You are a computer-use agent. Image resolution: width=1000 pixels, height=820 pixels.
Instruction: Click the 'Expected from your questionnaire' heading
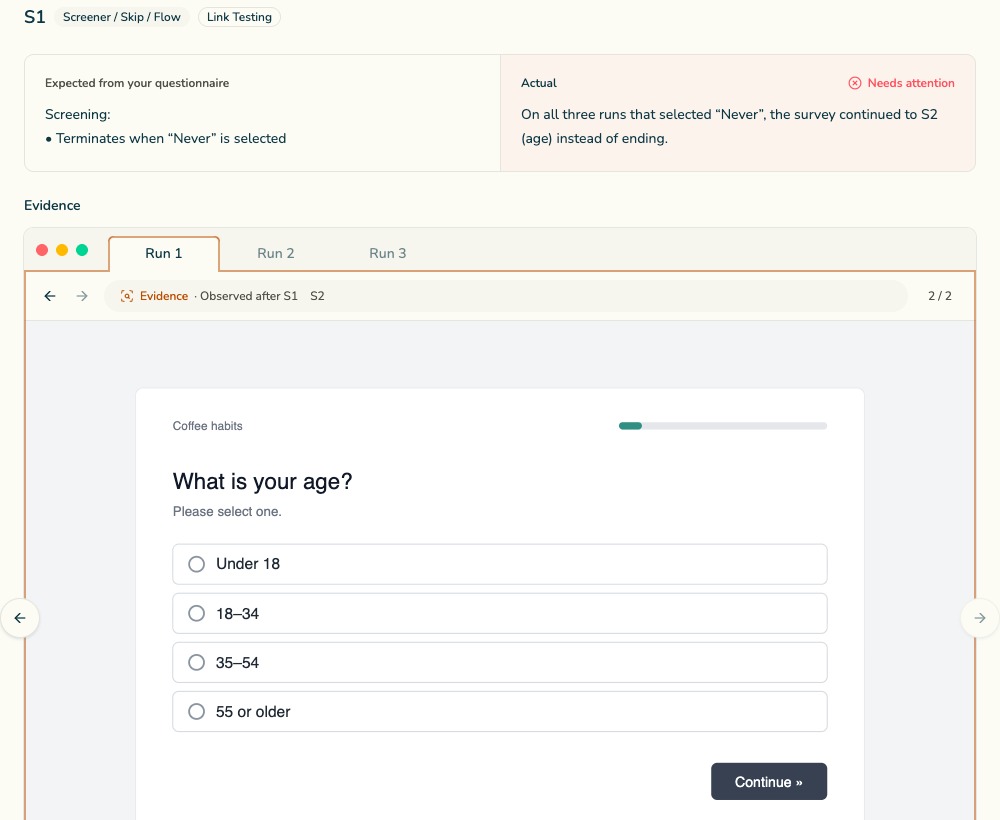(x=136, y=83)
